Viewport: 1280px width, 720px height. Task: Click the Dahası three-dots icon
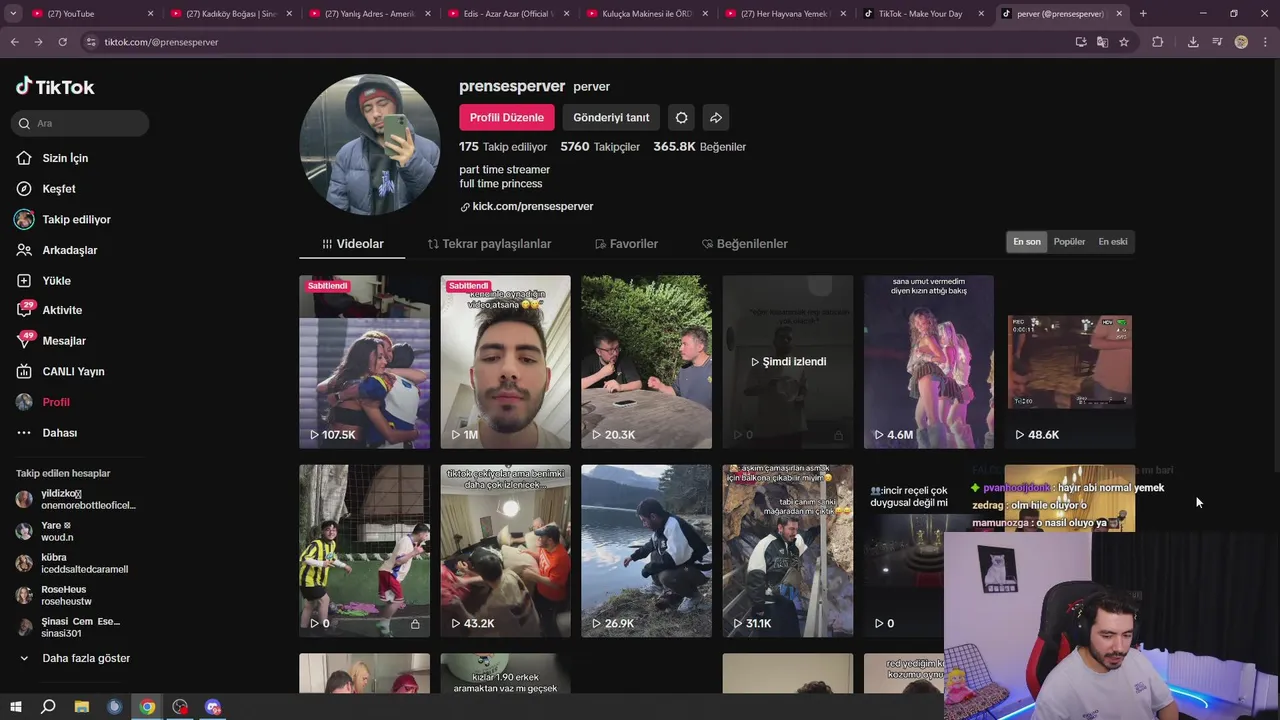point(24,433)
